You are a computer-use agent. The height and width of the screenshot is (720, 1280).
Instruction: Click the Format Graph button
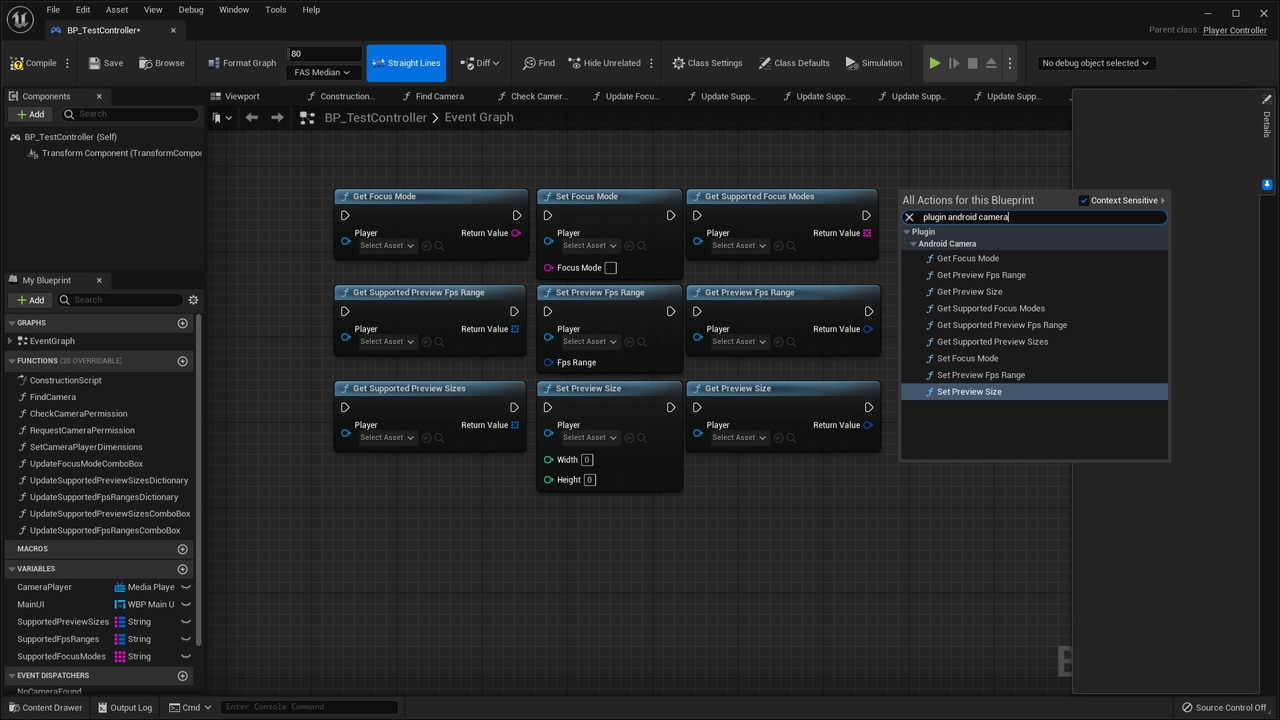click(242, 63)
